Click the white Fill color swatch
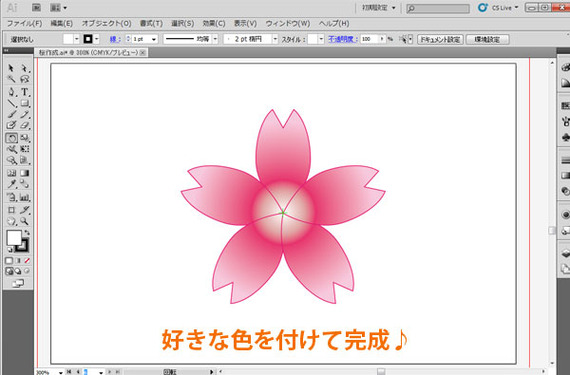Image resolution: width=570 pixels, height=375 pixels. pyautogui.click(x=14, y=238)
